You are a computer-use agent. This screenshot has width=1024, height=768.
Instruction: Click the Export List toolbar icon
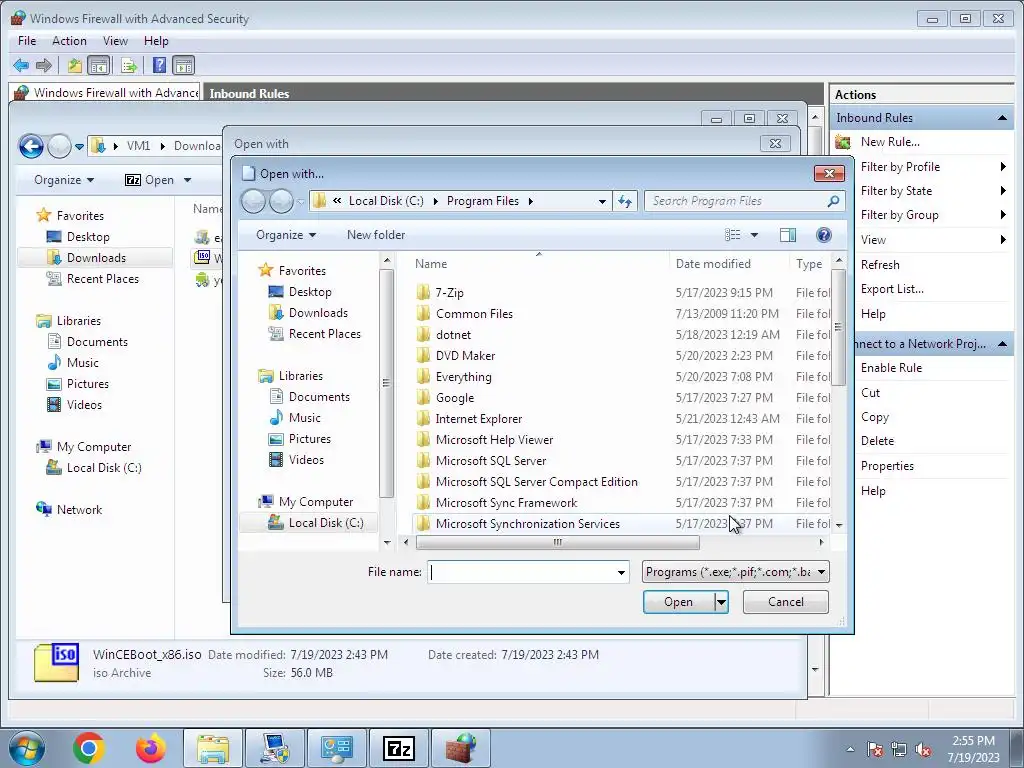pos(129,65)
